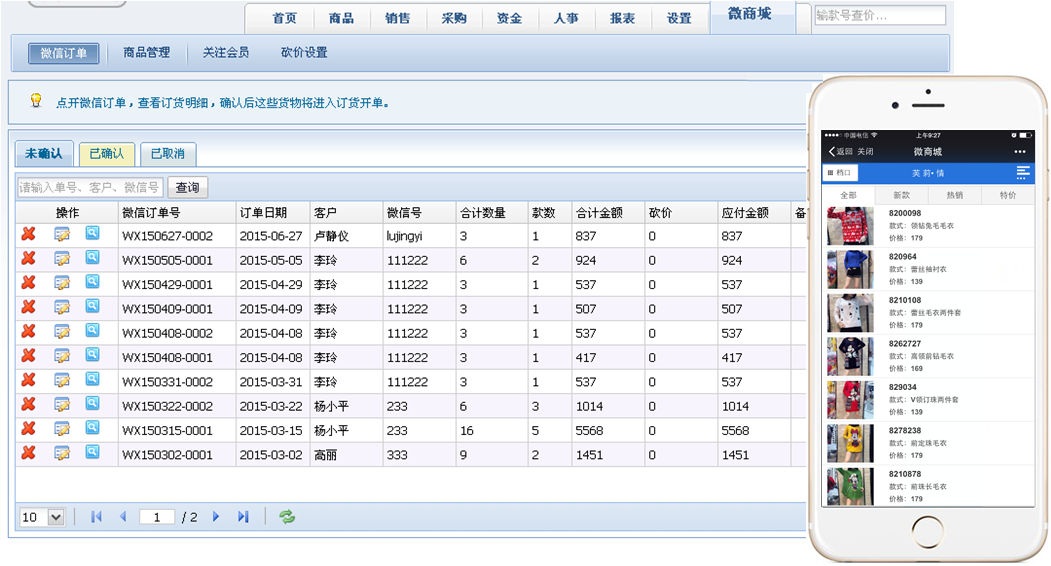Viewport: 1051px width, 566px height.
Task: Go to first page of orders
Action: pyautogui.click(x=97, y=517)
